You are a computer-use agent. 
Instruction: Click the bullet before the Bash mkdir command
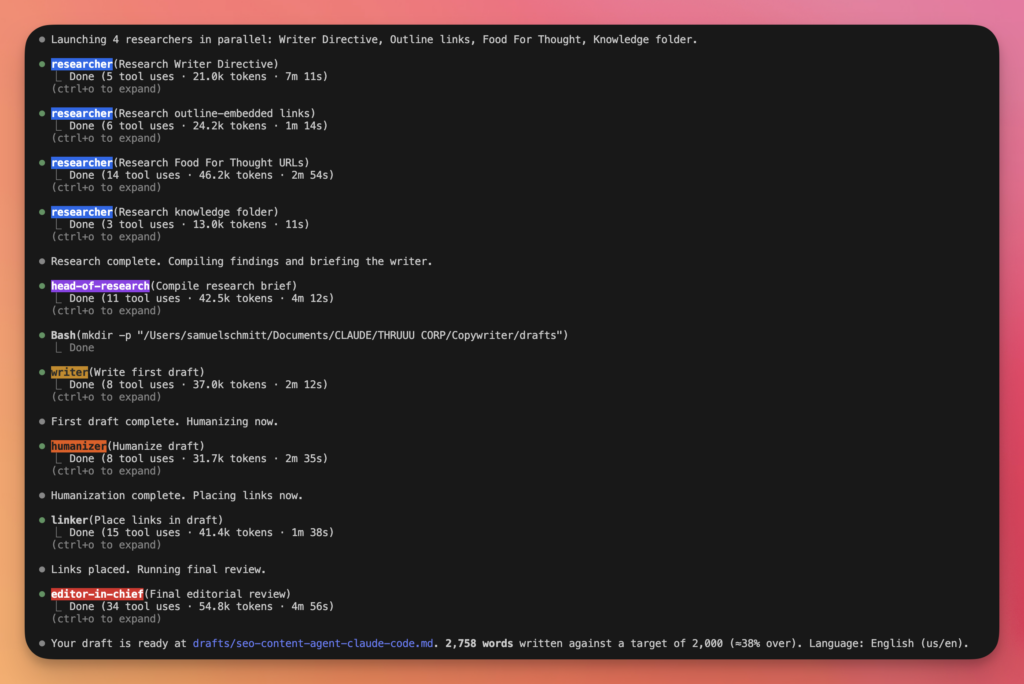[42, 336]
